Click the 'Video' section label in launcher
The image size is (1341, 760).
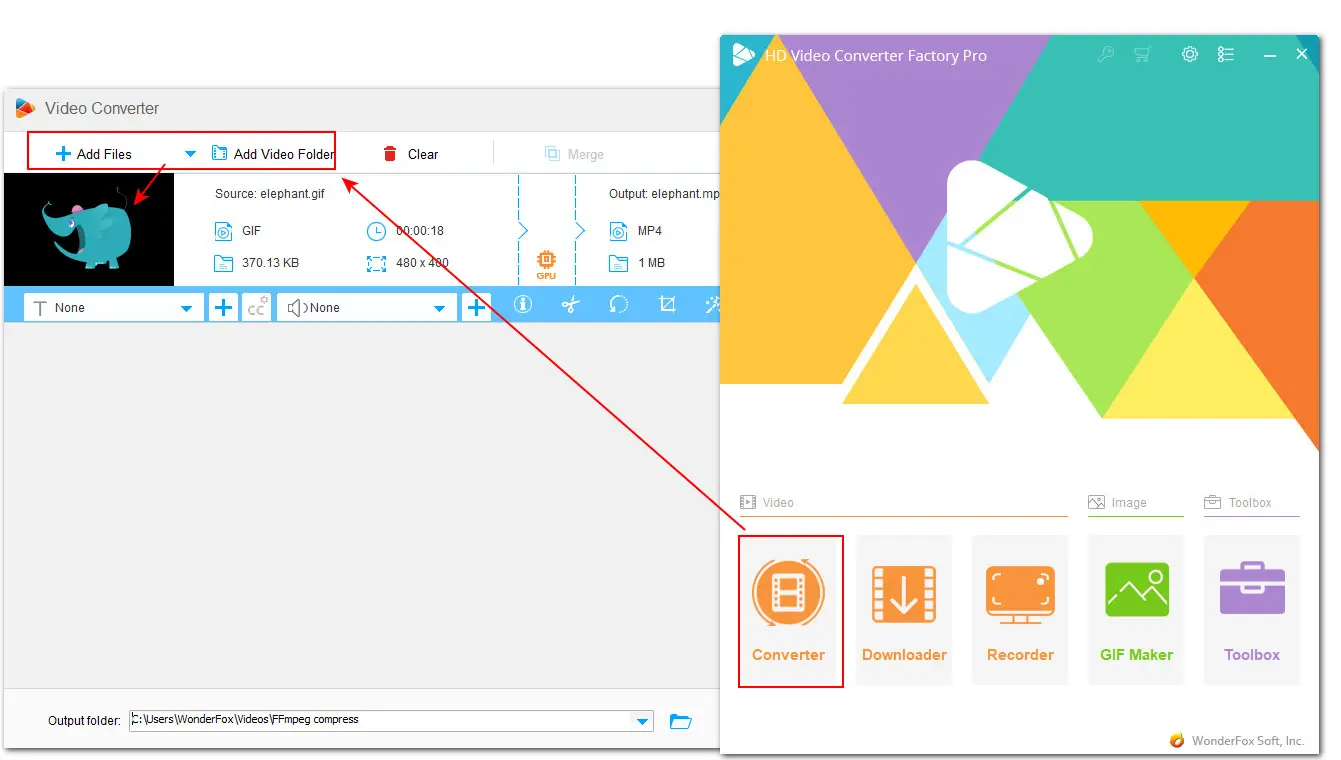tap(778, 503)
